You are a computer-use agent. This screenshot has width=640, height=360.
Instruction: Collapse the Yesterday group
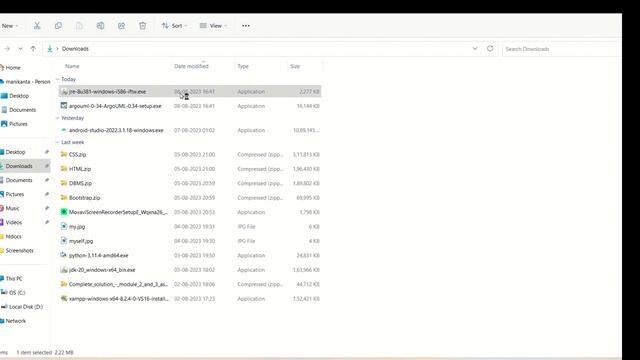click(58, 118)
